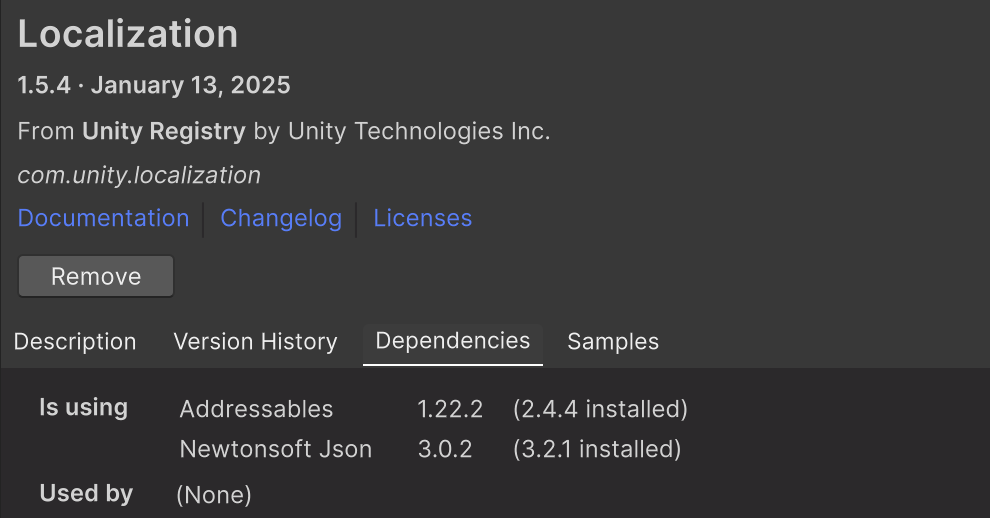Click the (None) value under Used by
The width and height of the screenshot is (990, 518).
[214, 495]
